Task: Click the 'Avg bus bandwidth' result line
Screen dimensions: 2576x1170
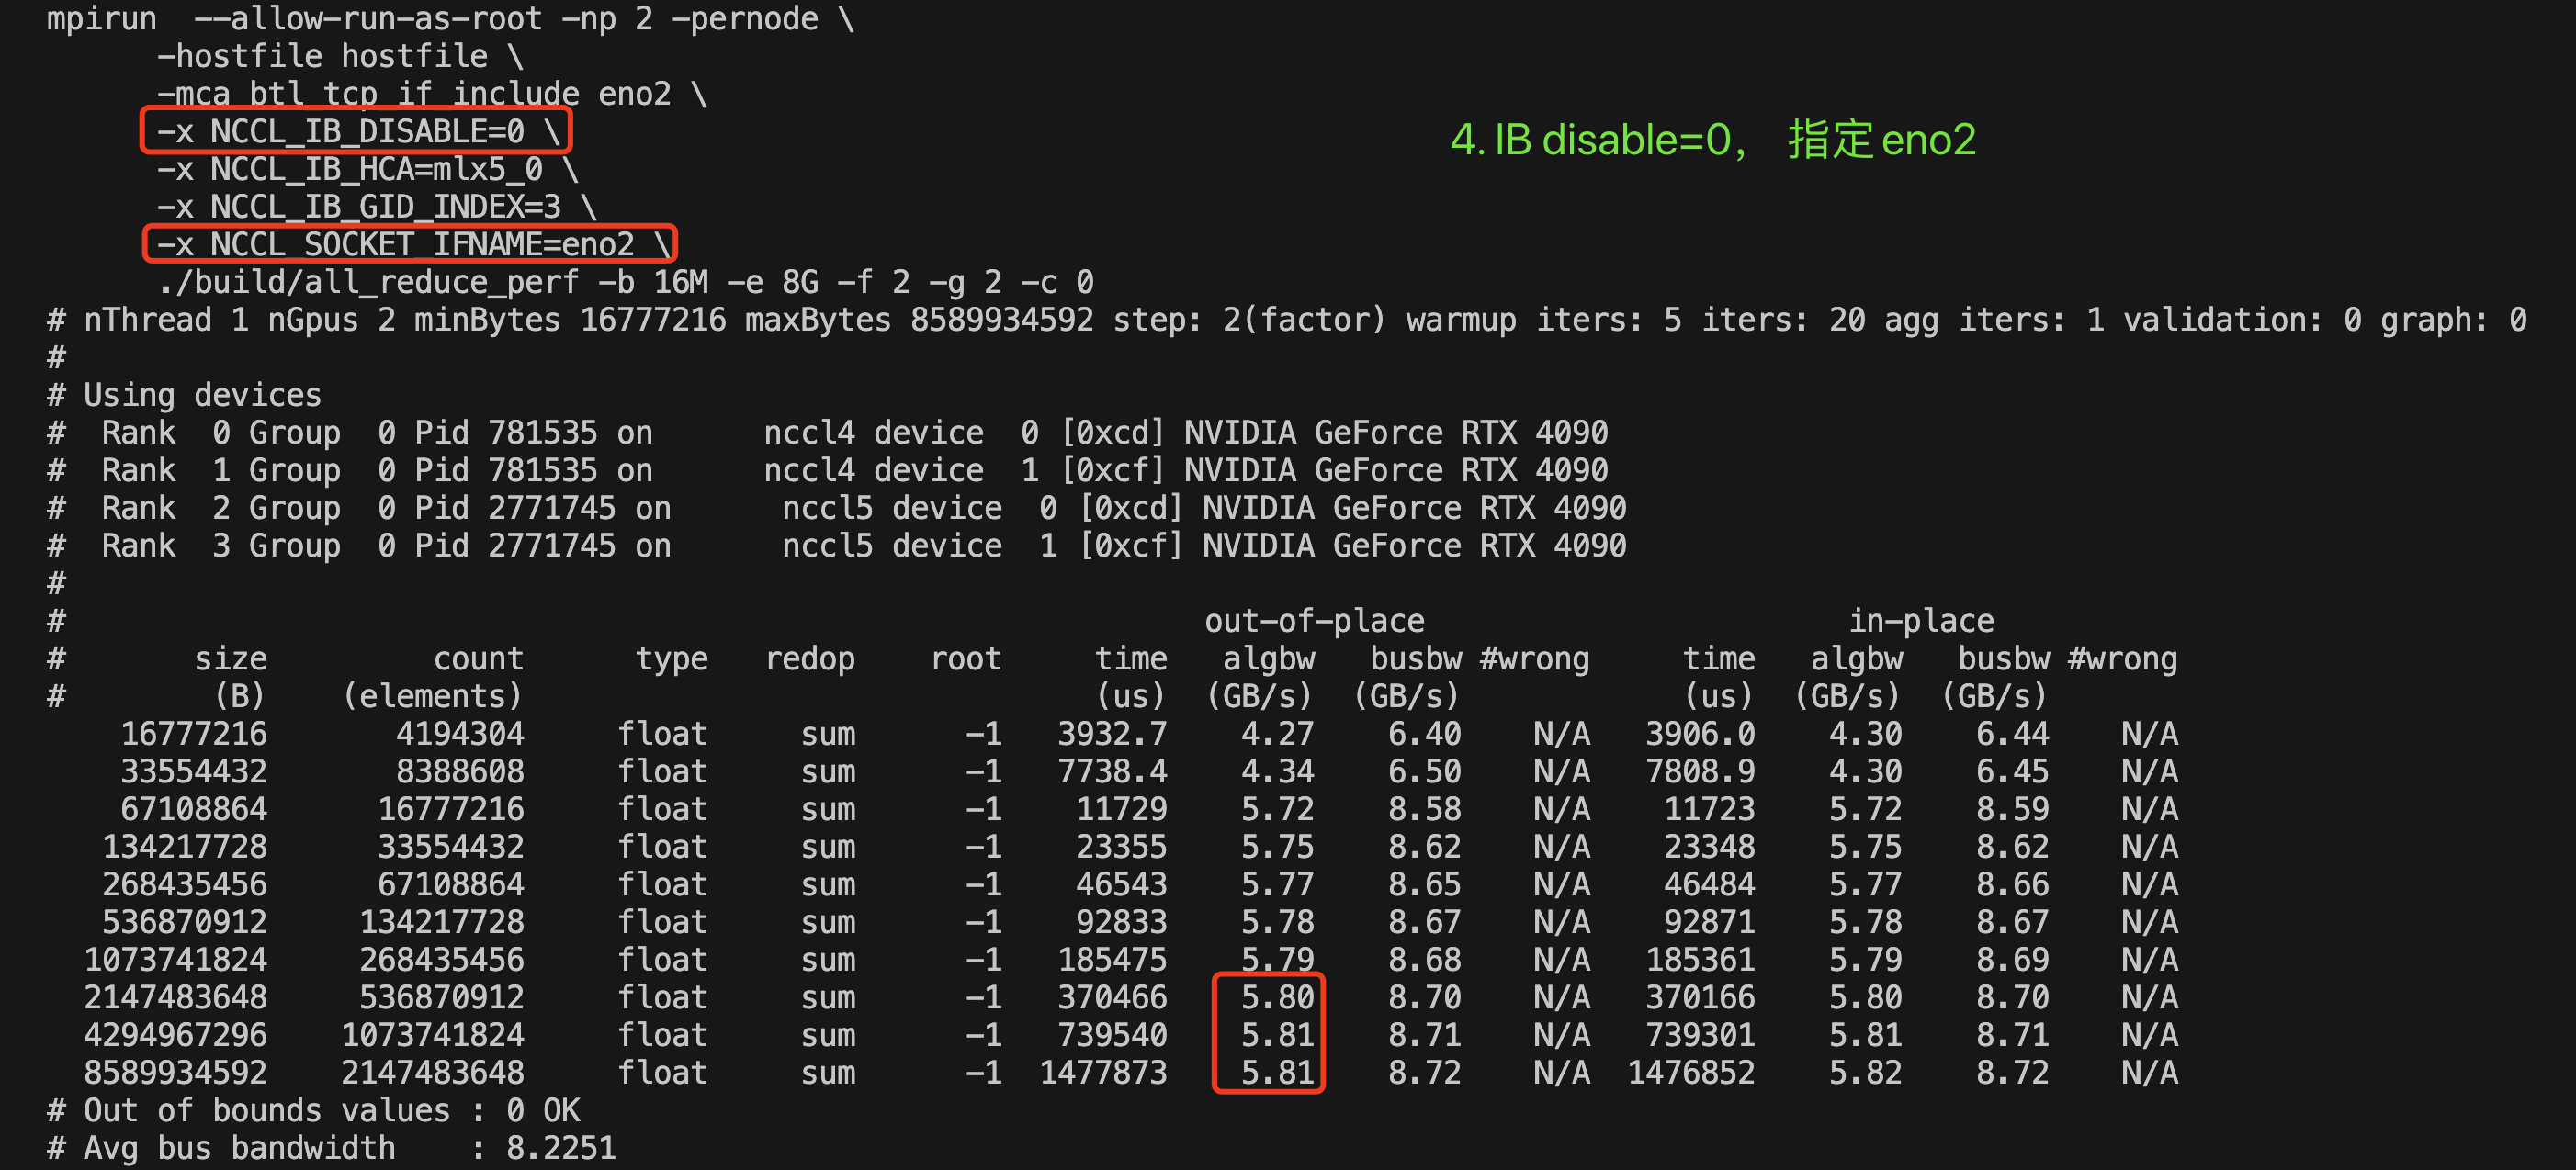Action: pos(331,1148)
